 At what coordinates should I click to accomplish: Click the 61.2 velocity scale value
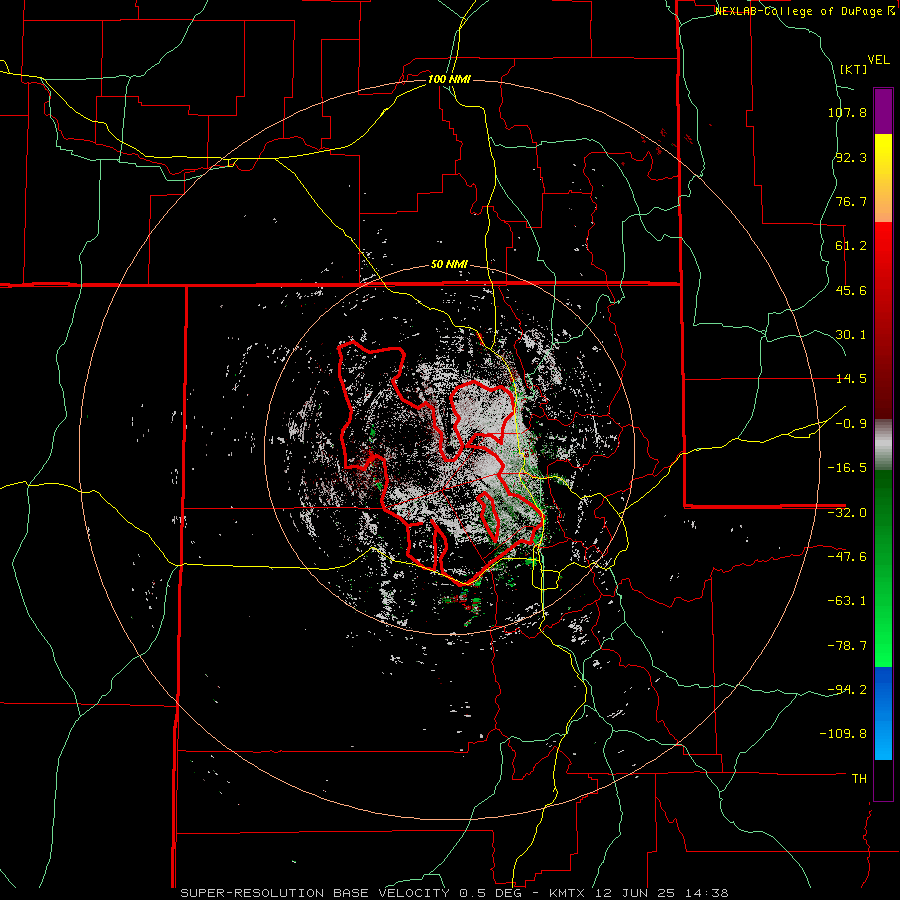(851, 246)
